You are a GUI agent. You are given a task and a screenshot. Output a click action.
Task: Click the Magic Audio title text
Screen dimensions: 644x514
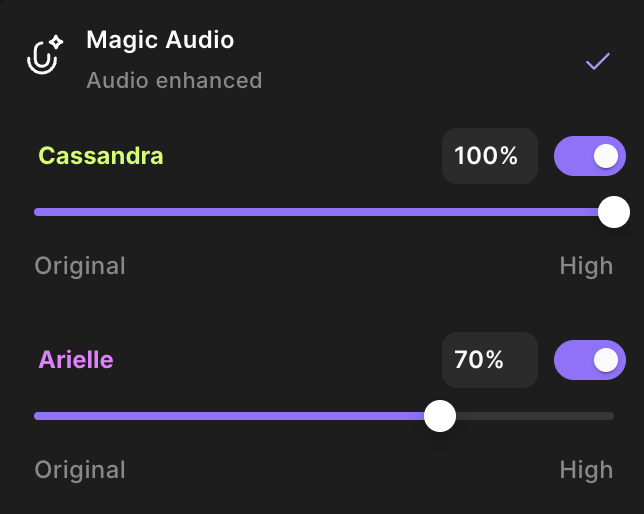pos(160,40)
